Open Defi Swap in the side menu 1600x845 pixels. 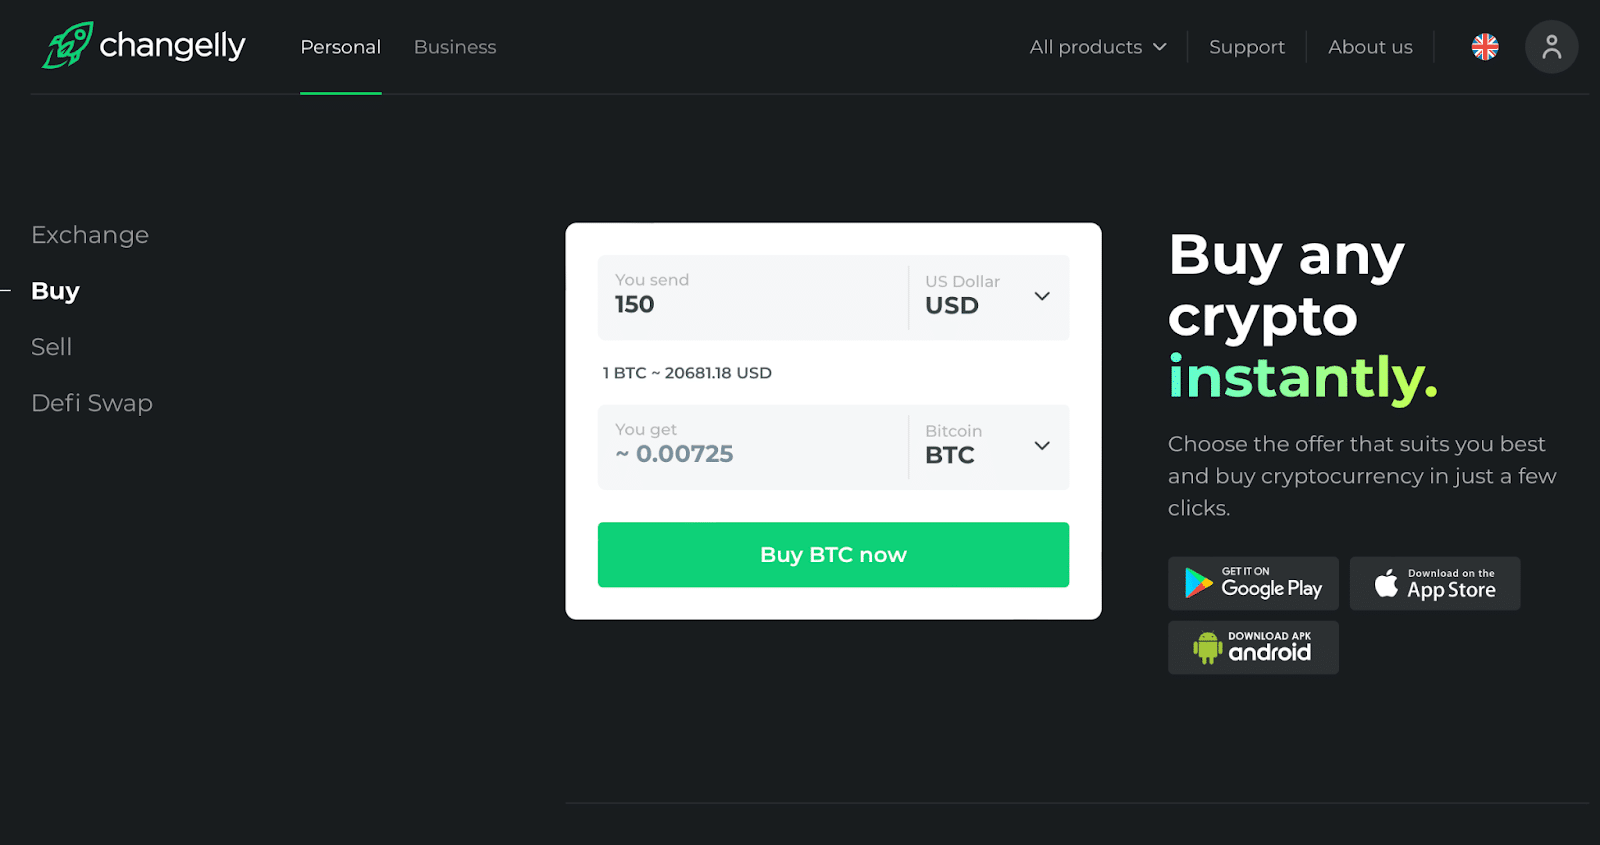[x=92, y=403]
